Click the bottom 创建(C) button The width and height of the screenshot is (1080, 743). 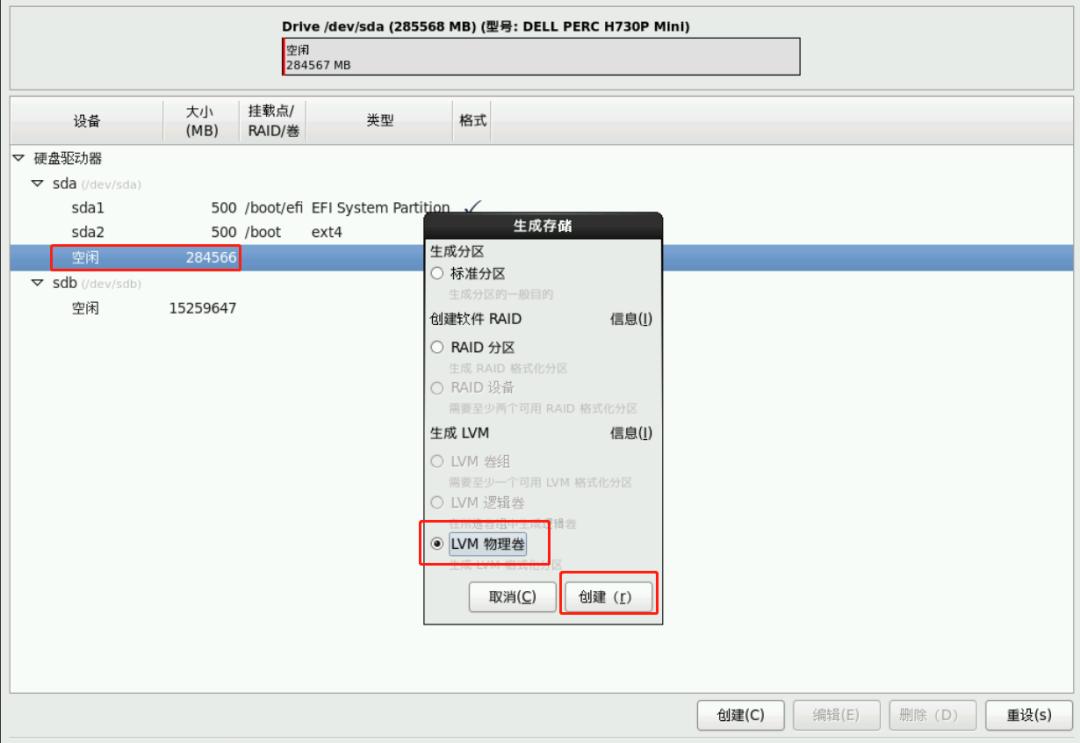coord(741,715)
